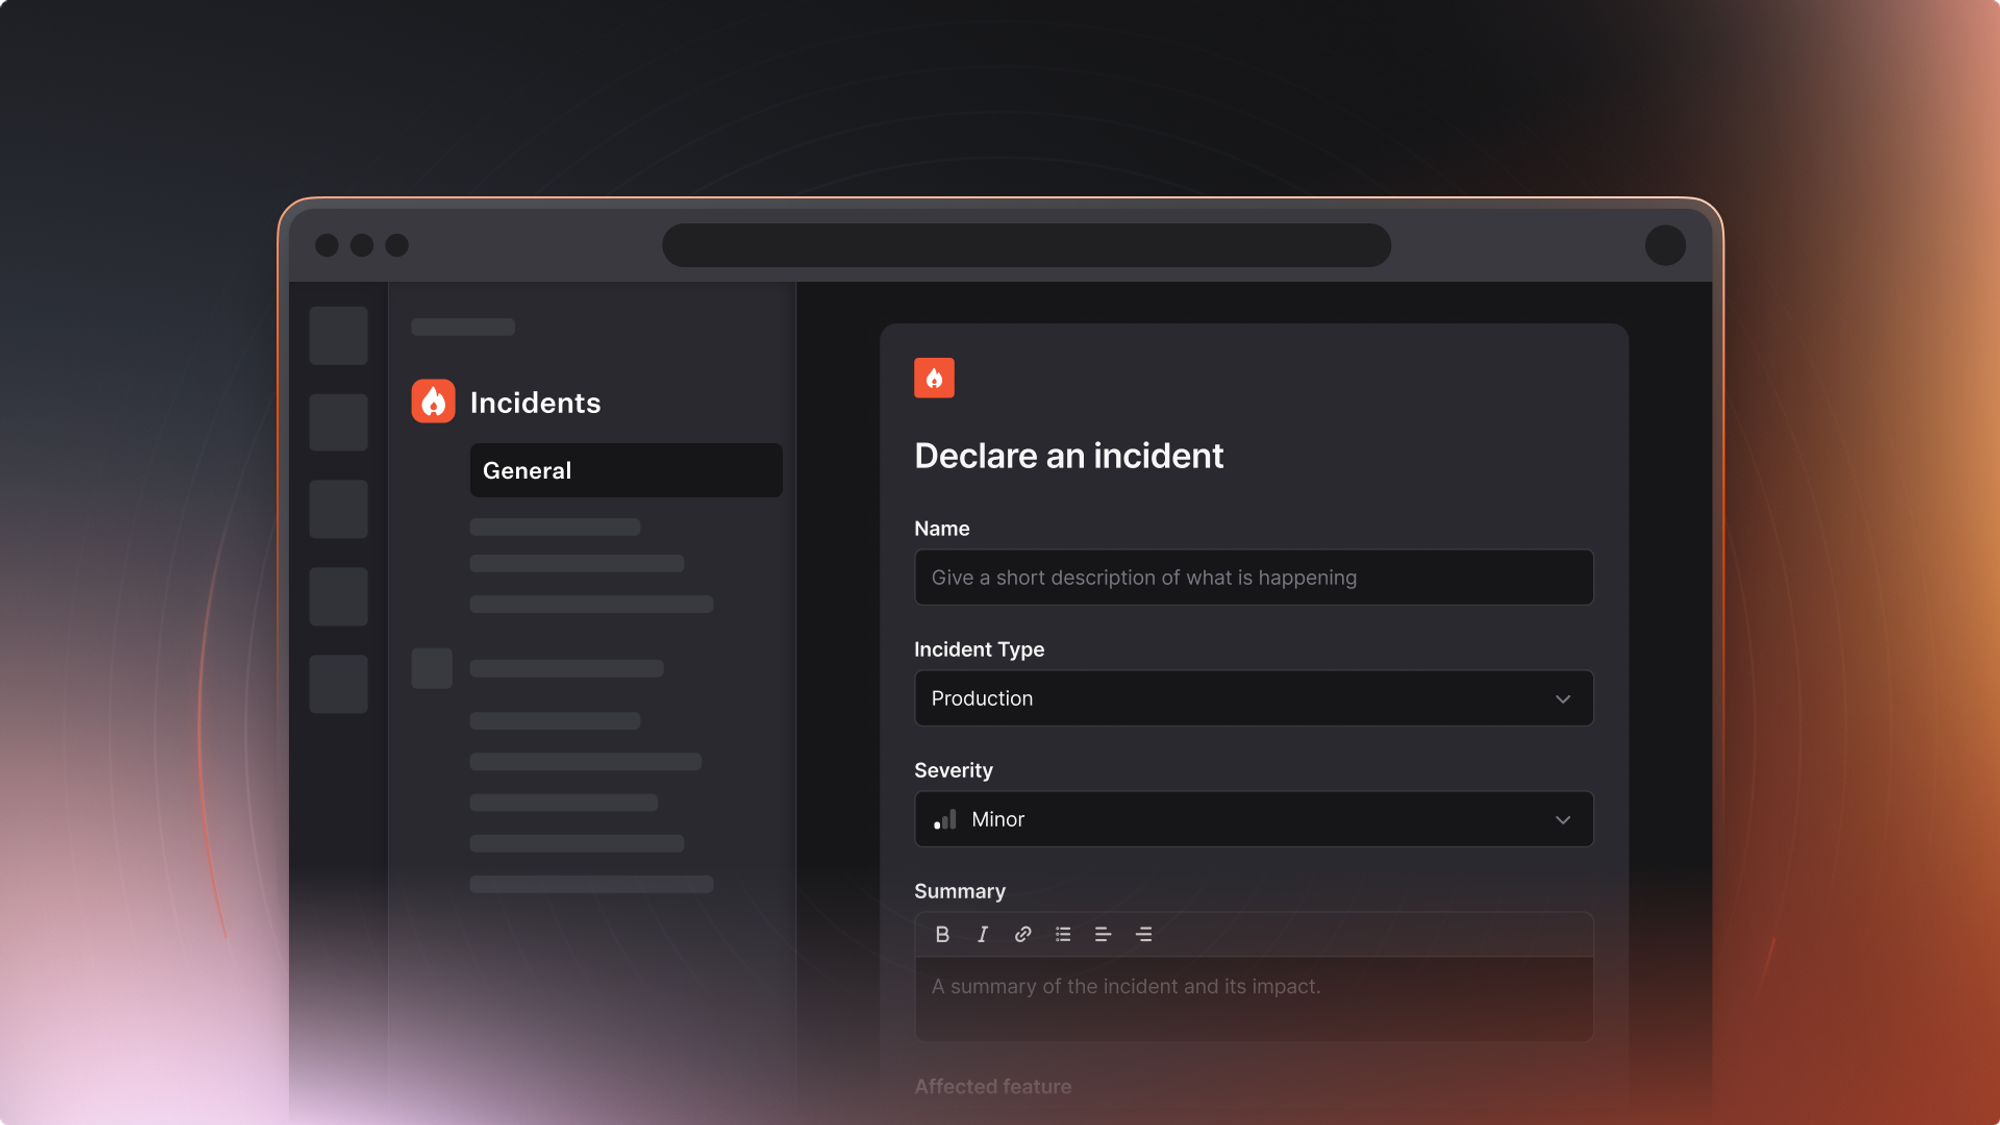Click the round profile button top right
Viewport: 2000px width, 1125px height.
pyautogui.click(x=1665, y=245)
